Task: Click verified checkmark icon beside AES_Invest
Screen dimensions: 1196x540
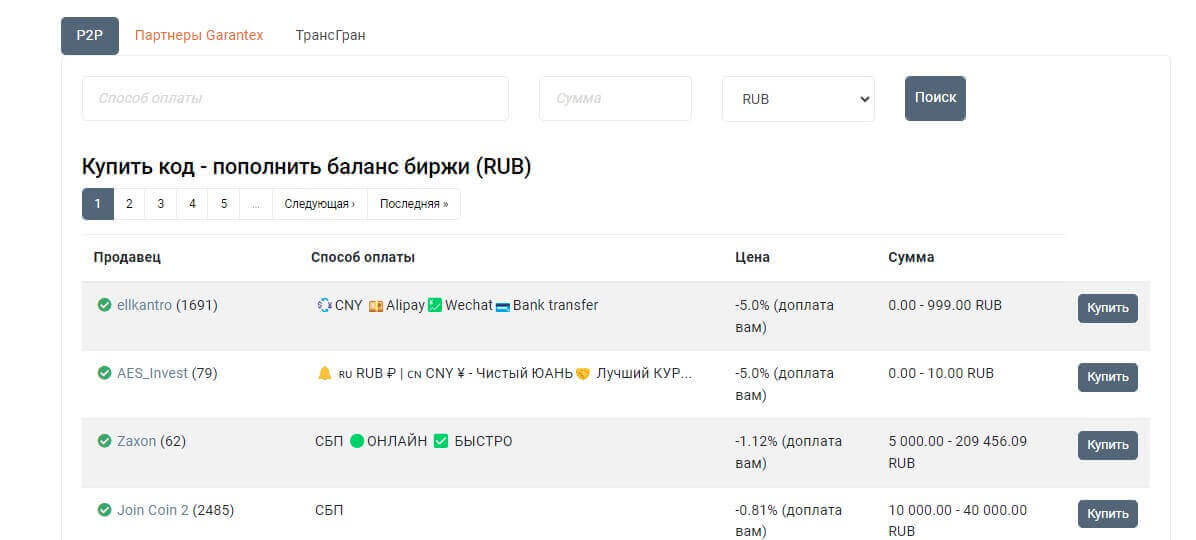Action: pyautogui.click(x=104, y=373)
